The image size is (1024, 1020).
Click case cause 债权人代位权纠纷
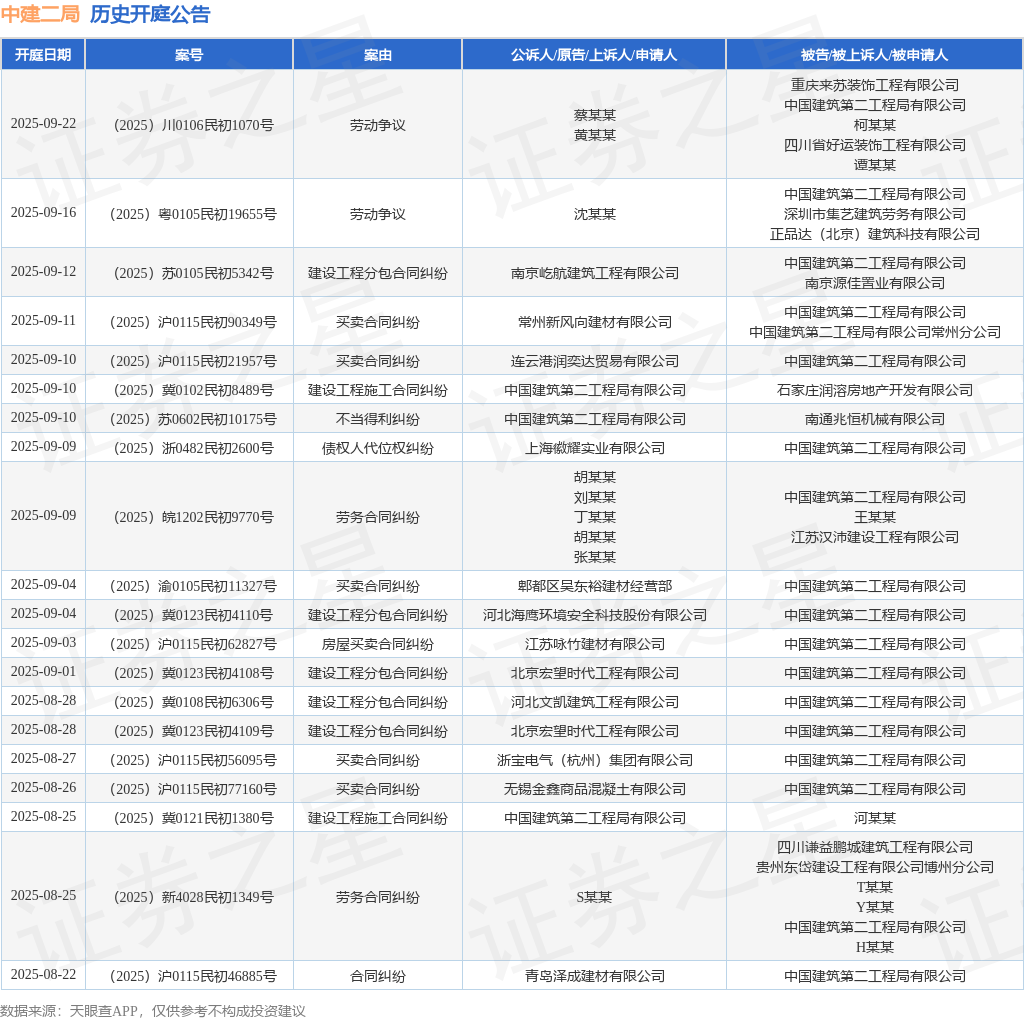(x=377, y=448)
